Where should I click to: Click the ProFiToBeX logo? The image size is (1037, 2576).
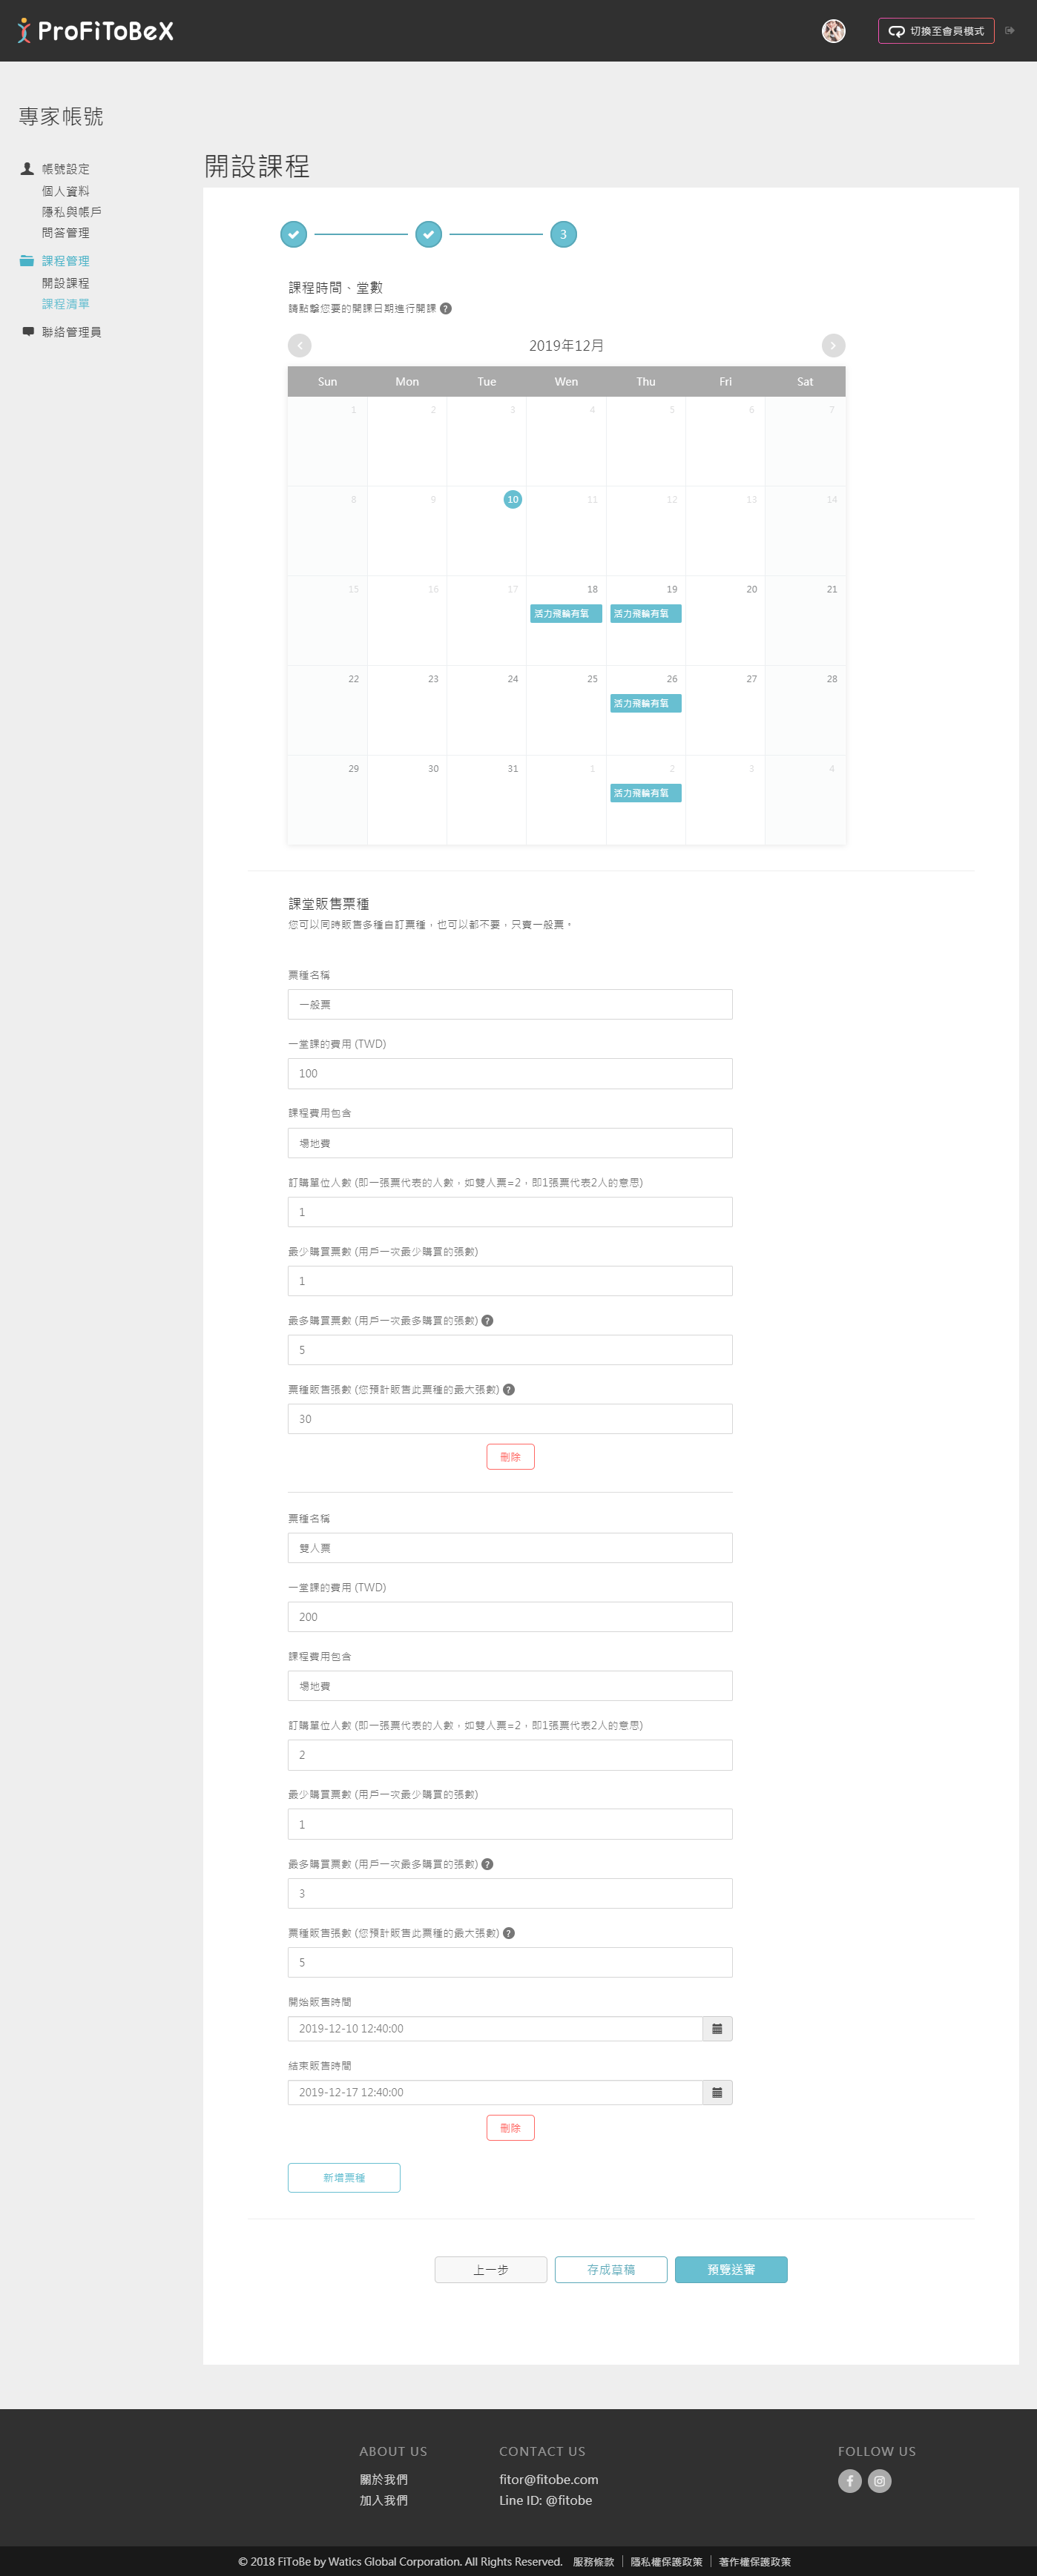[95, 31]
